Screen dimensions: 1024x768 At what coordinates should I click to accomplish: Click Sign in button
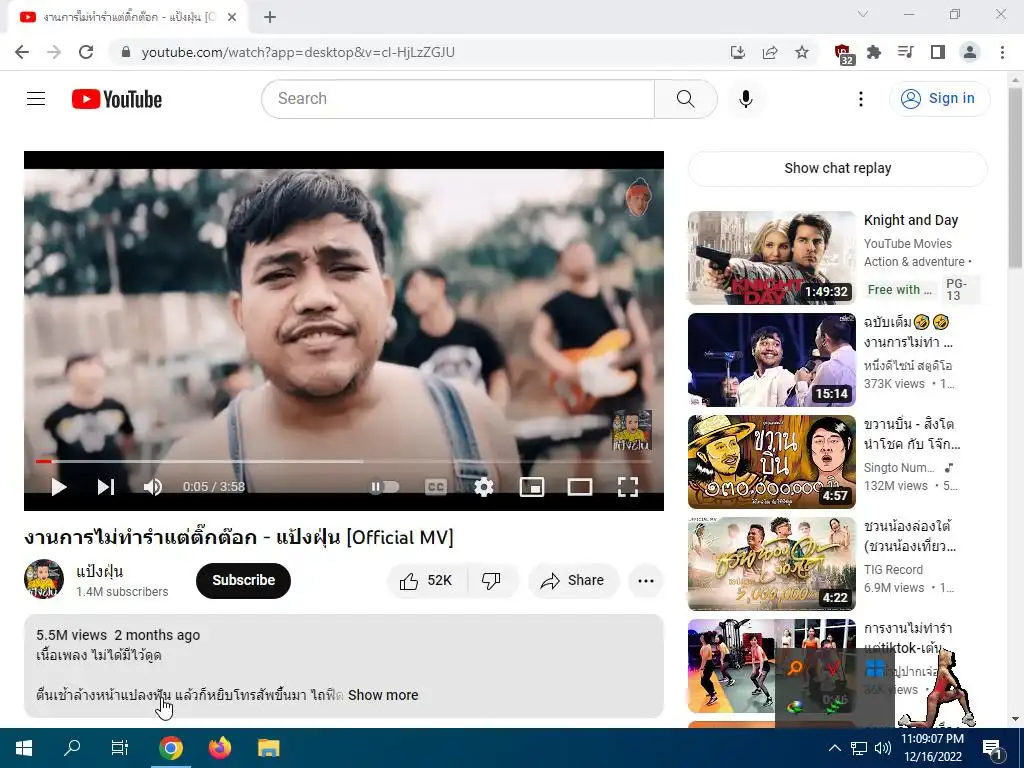939,99
